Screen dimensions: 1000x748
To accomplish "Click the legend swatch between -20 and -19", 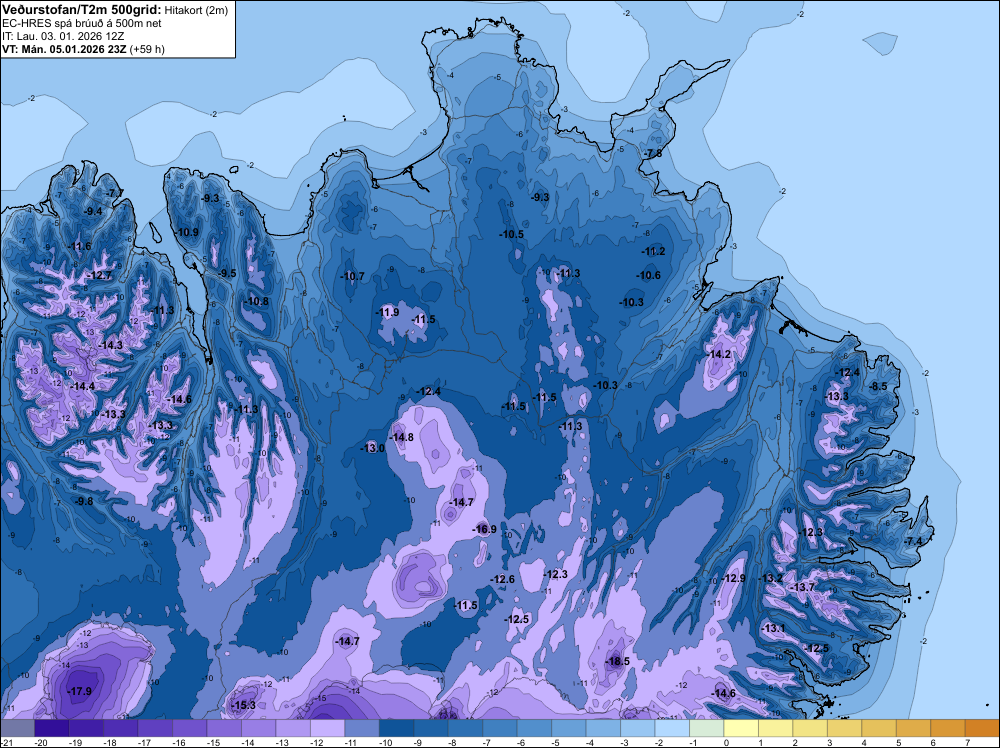I will coord(52,728).
